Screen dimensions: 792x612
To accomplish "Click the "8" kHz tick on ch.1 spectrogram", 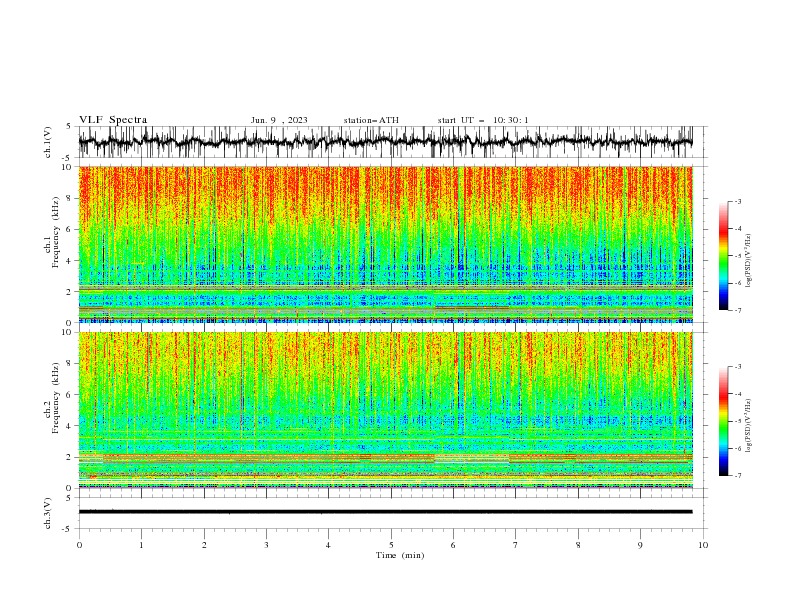I will click(71, 198).
